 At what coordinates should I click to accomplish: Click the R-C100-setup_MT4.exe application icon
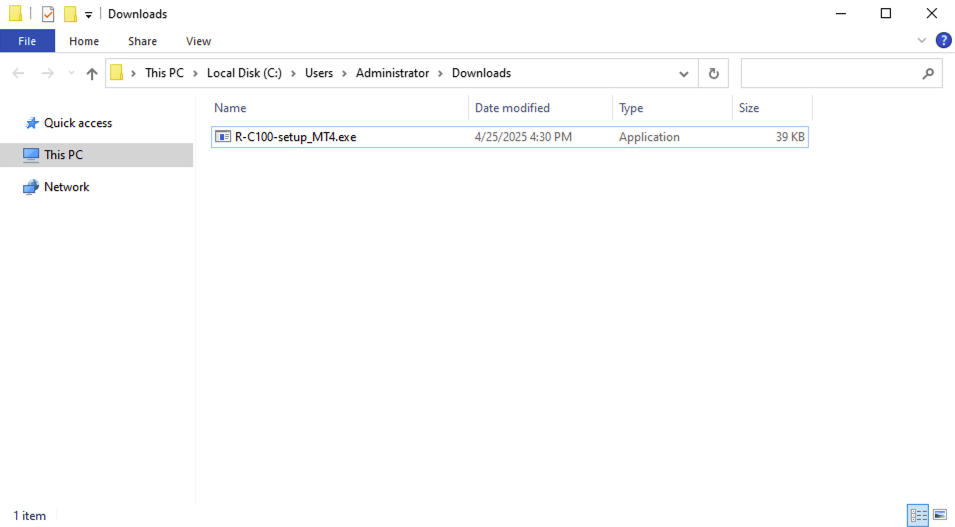[x=223, y=137]
